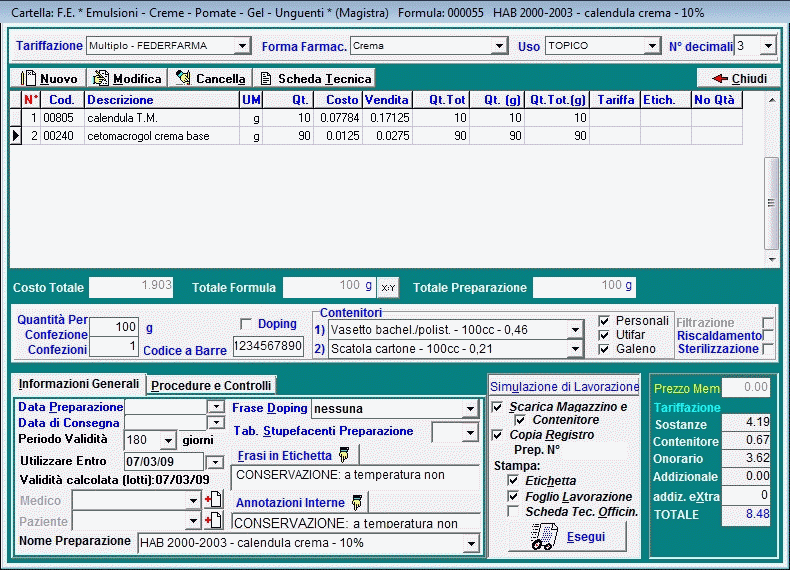Click the Esegui link text
Screen dimensions: 790x570
(586, 537)
